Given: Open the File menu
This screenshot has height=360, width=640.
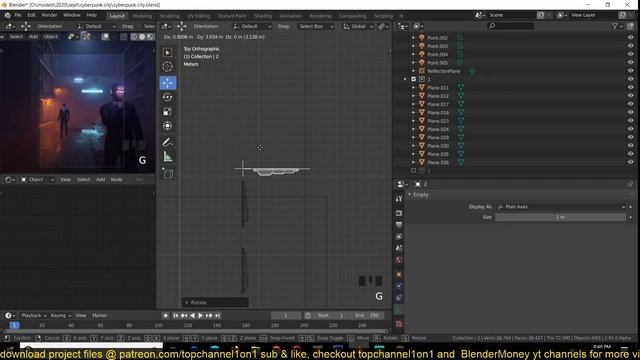Looking at the screenshot, I should pos(18,15).
